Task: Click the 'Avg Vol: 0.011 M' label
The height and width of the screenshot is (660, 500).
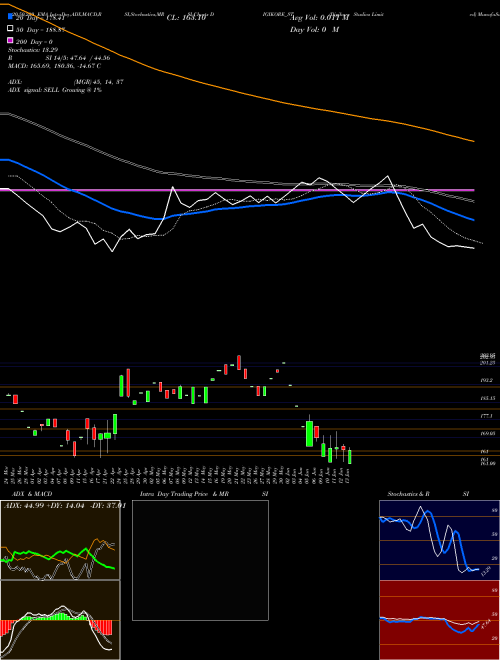Action: pos(319,18)
